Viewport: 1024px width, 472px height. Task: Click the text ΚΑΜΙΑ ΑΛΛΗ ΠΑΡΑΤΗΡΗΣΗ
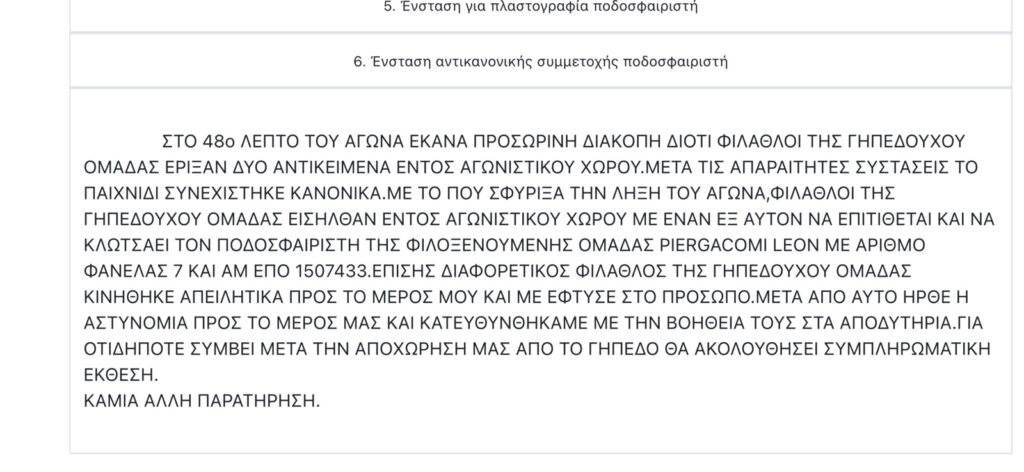[x=202, y=401]
